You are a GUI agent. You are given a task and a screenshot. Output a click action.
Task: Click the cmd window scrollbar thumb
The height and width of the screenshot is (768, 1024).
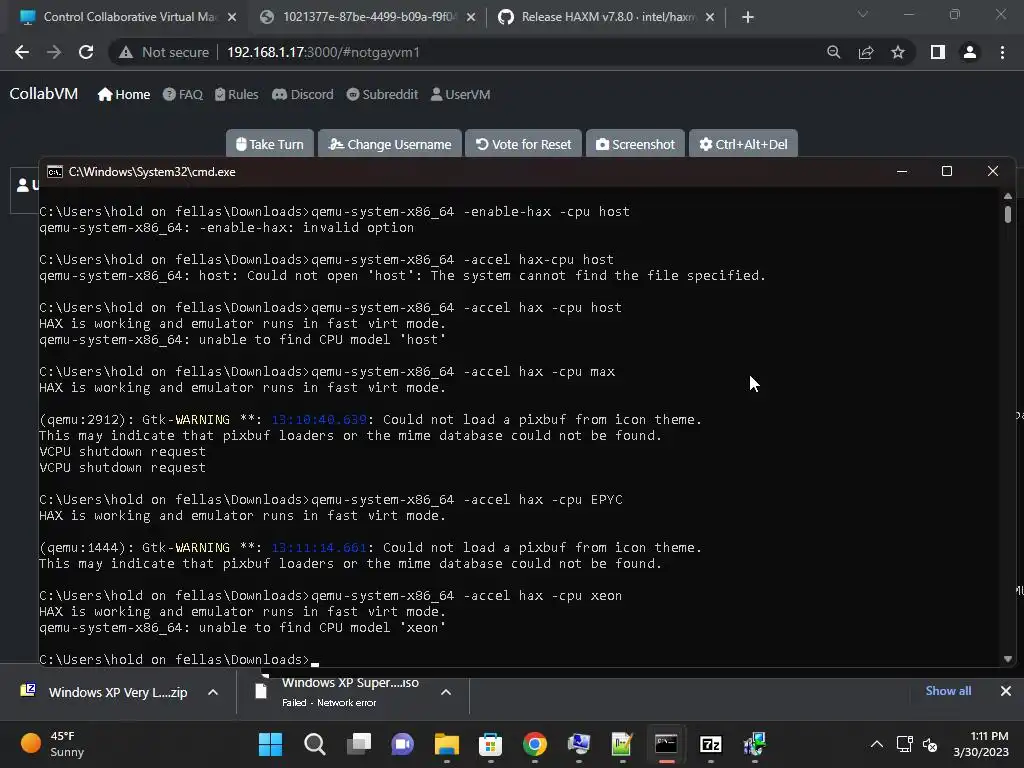point(1008,214)
